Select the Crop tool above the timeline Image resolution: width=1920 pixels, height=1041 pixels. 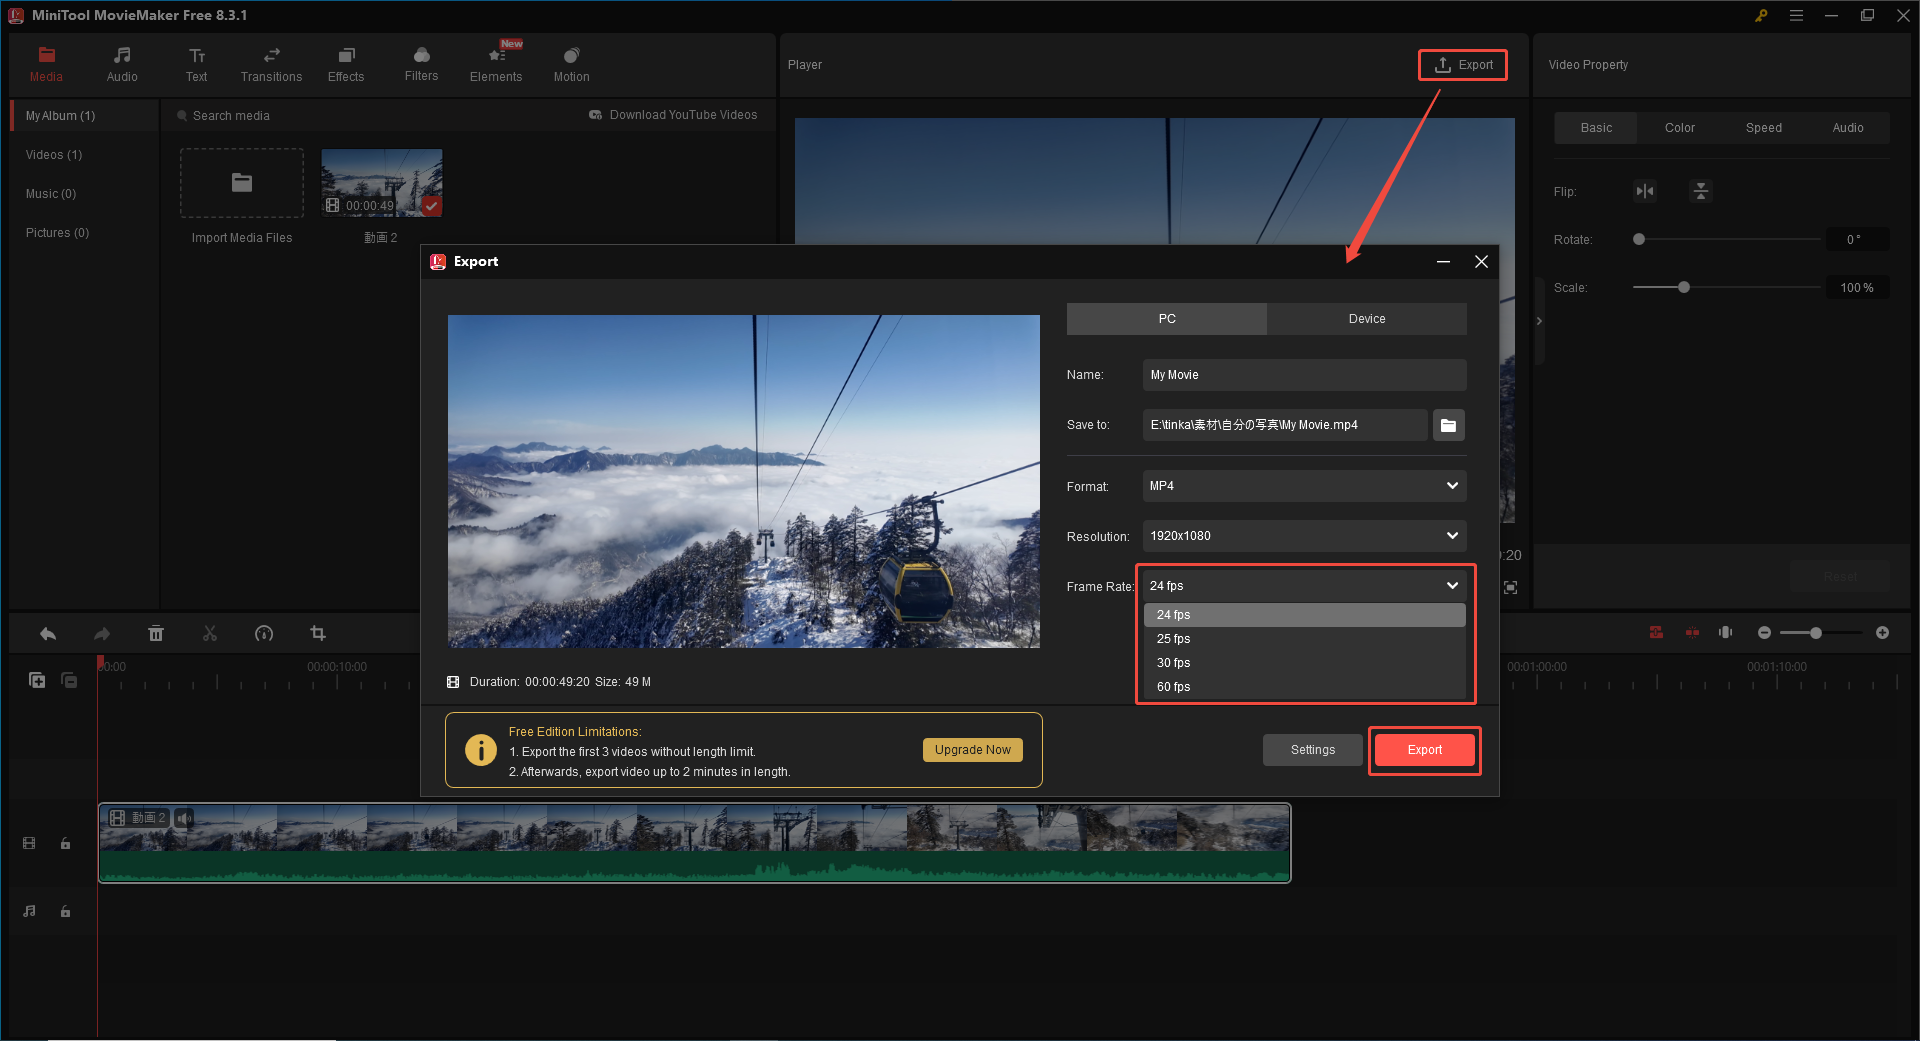(317, 633)
